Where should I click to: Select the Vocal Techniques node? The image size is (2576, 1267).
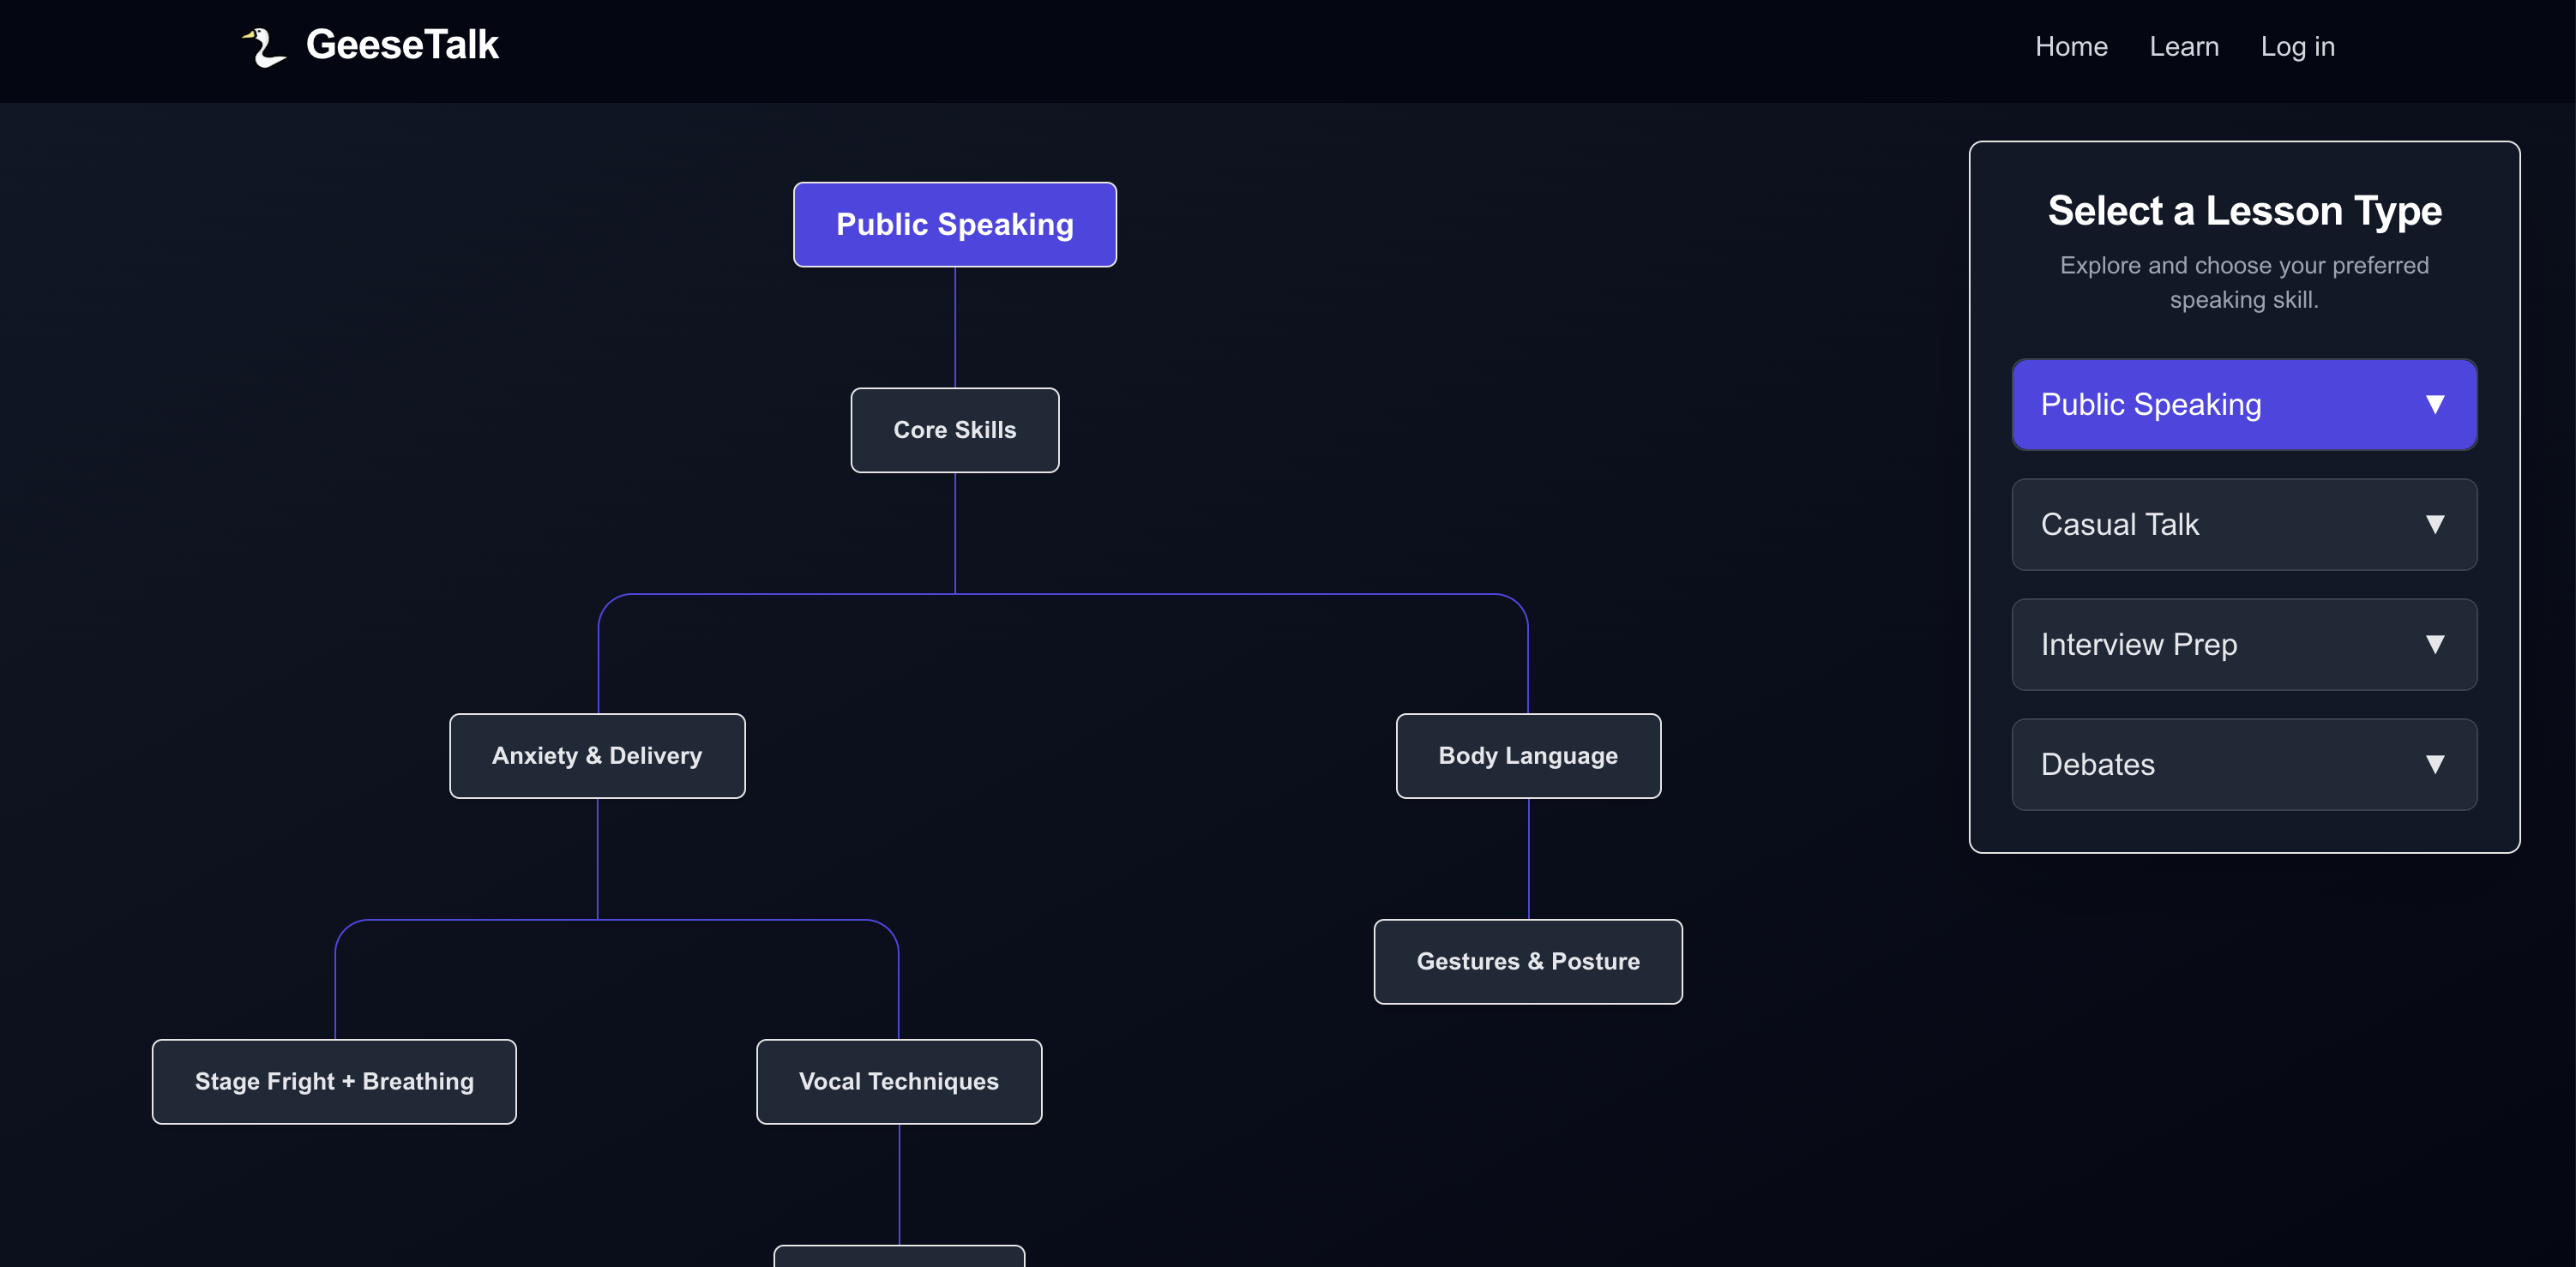point(898,1081)
